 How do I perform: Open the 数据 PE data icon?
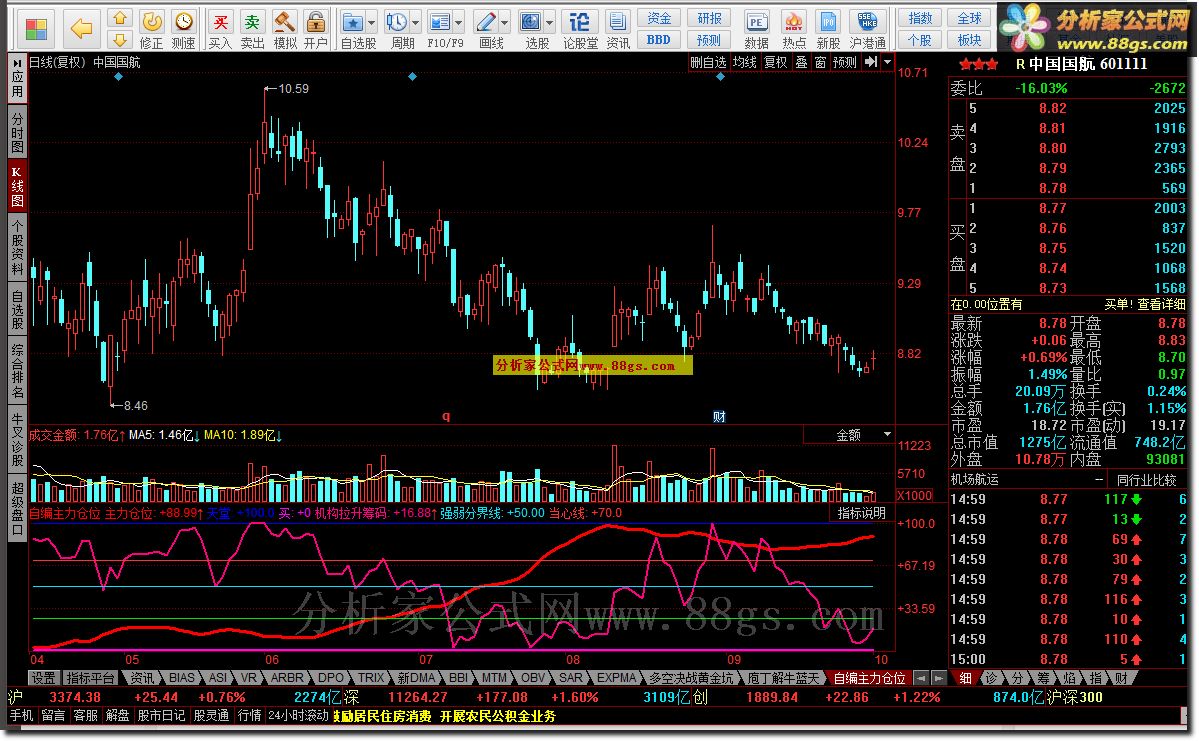[x=756, y=29]
